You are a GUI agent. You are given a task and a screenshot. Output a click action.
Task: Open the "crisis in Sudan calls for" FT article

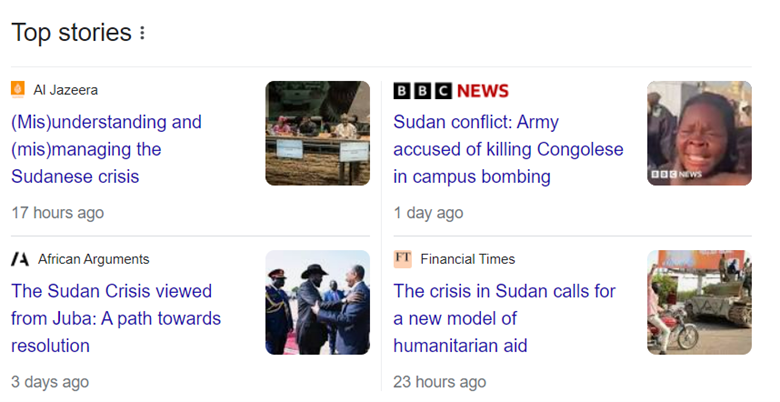[504, 318]
